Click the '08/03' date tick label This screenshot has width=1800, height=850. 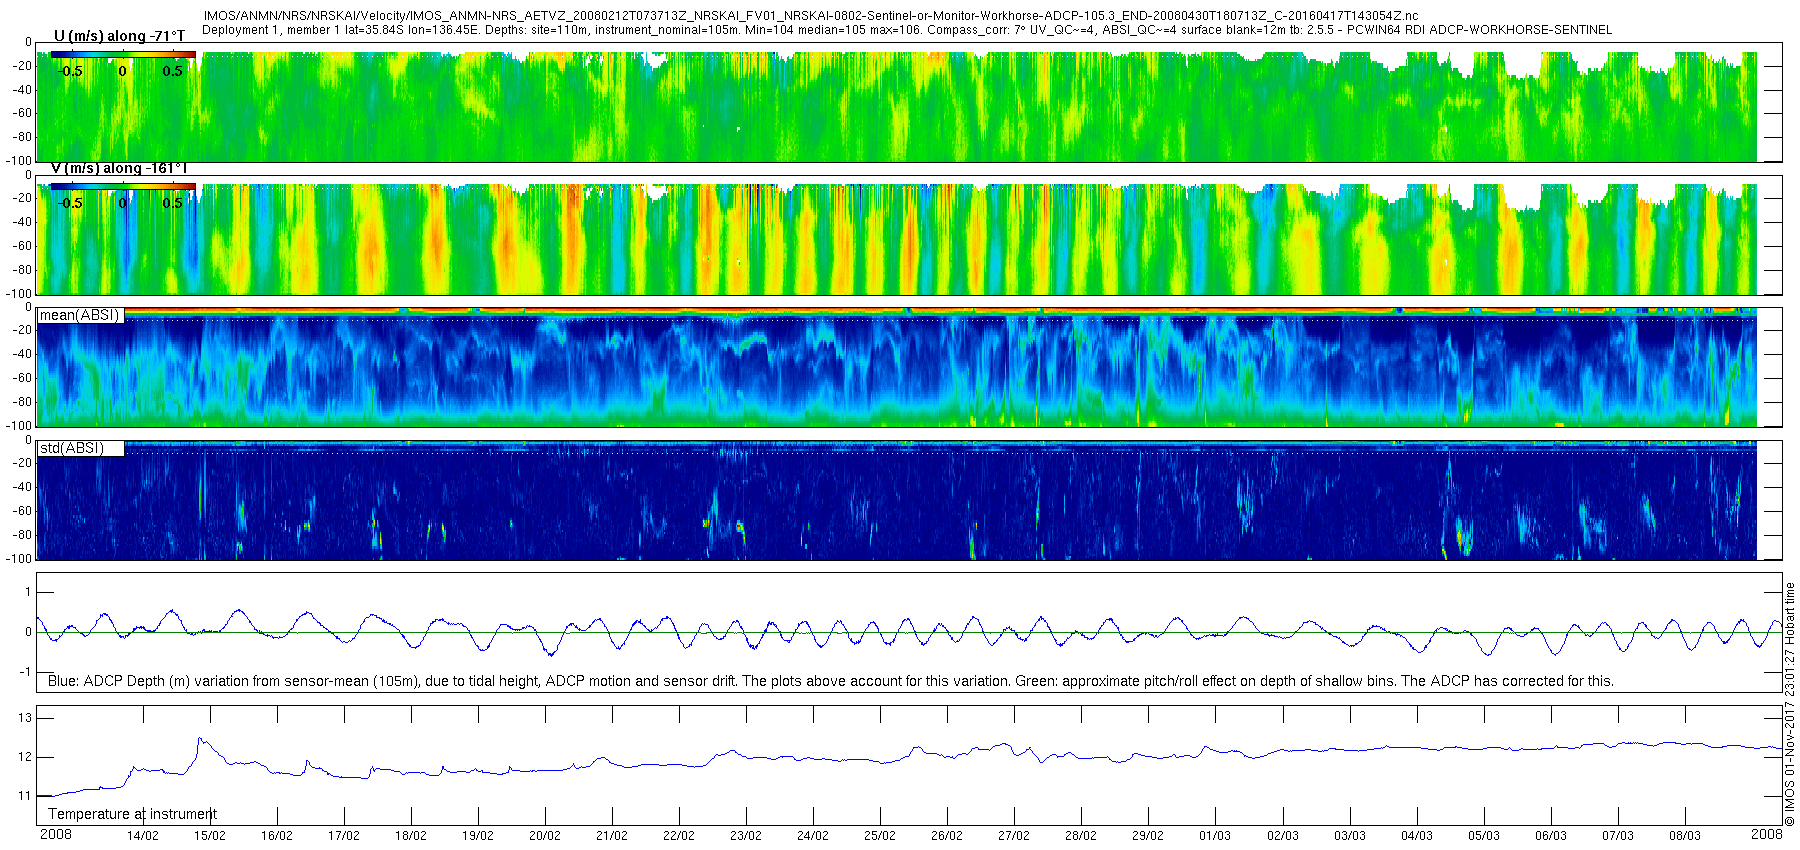1685,836
